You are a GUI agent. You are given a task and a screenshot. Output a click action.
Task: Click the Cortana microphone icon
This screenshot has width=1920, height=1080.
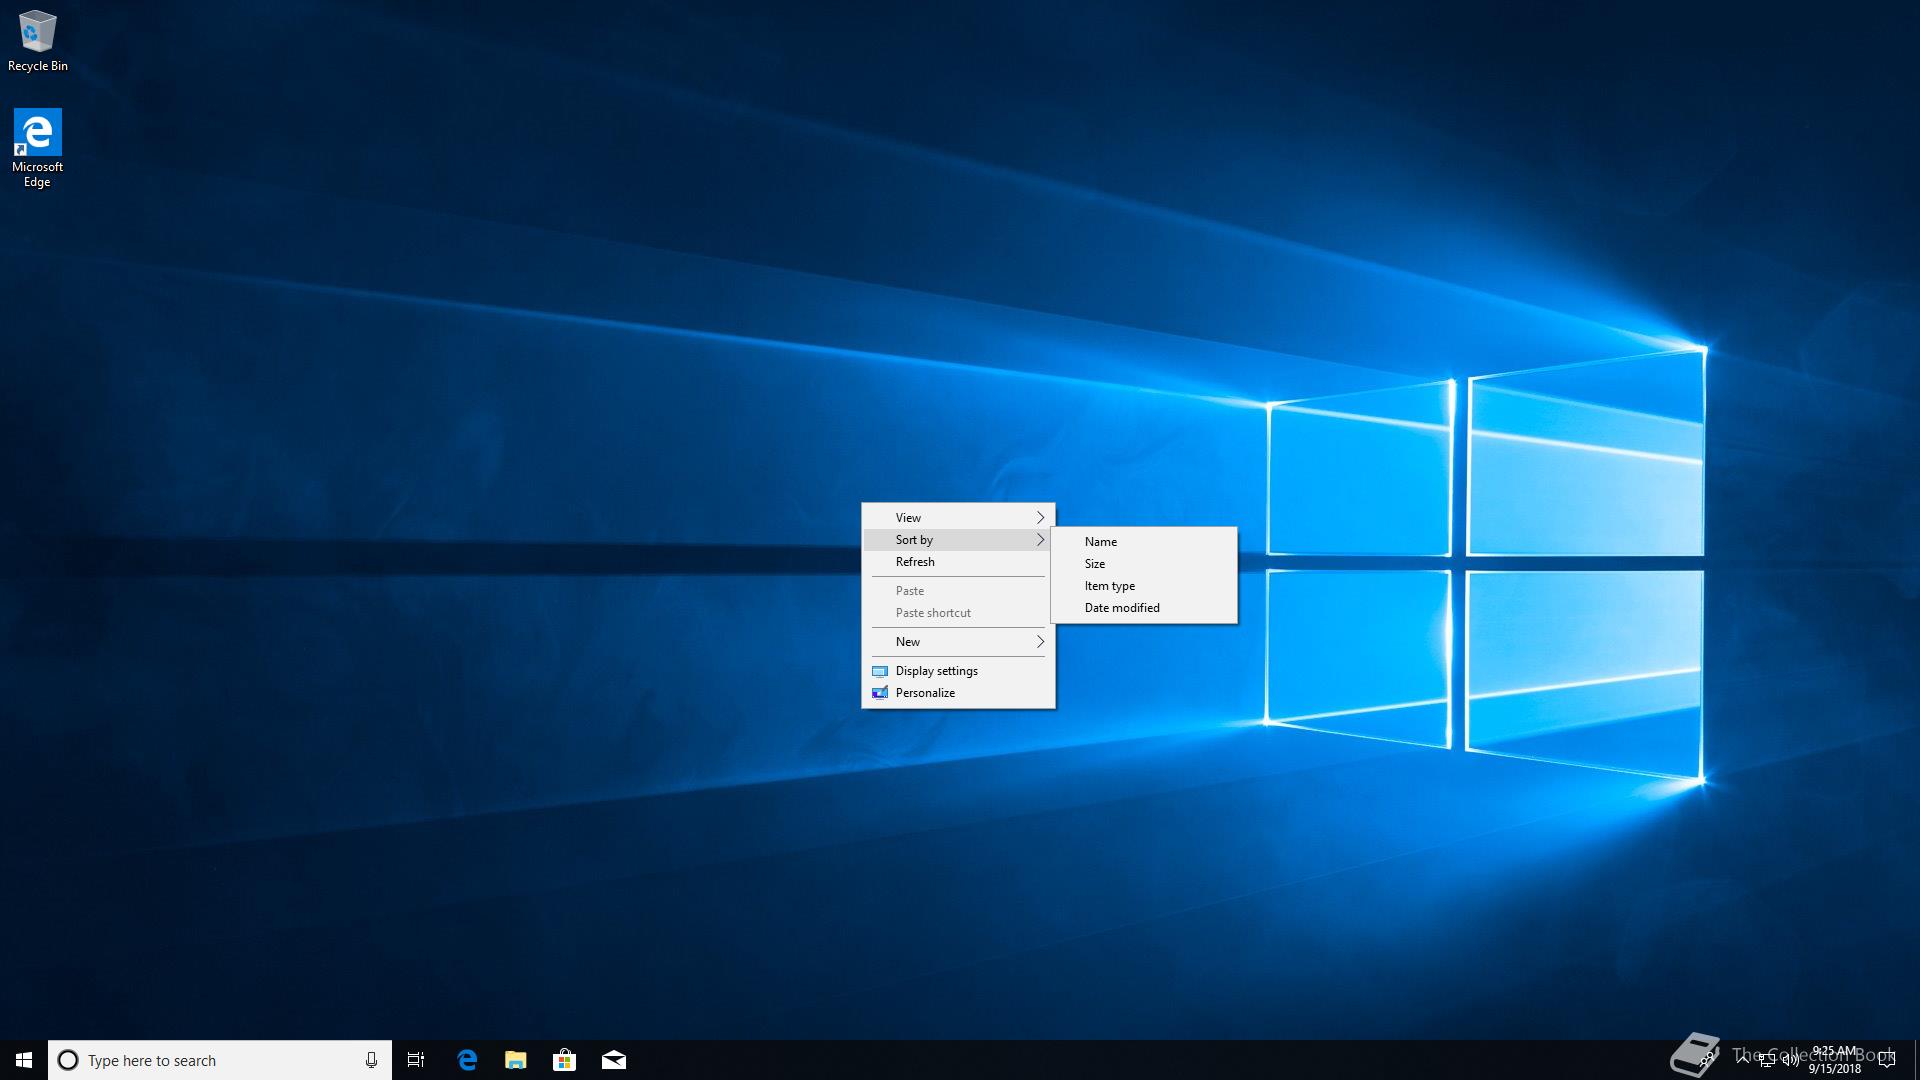click(371, 1060)
